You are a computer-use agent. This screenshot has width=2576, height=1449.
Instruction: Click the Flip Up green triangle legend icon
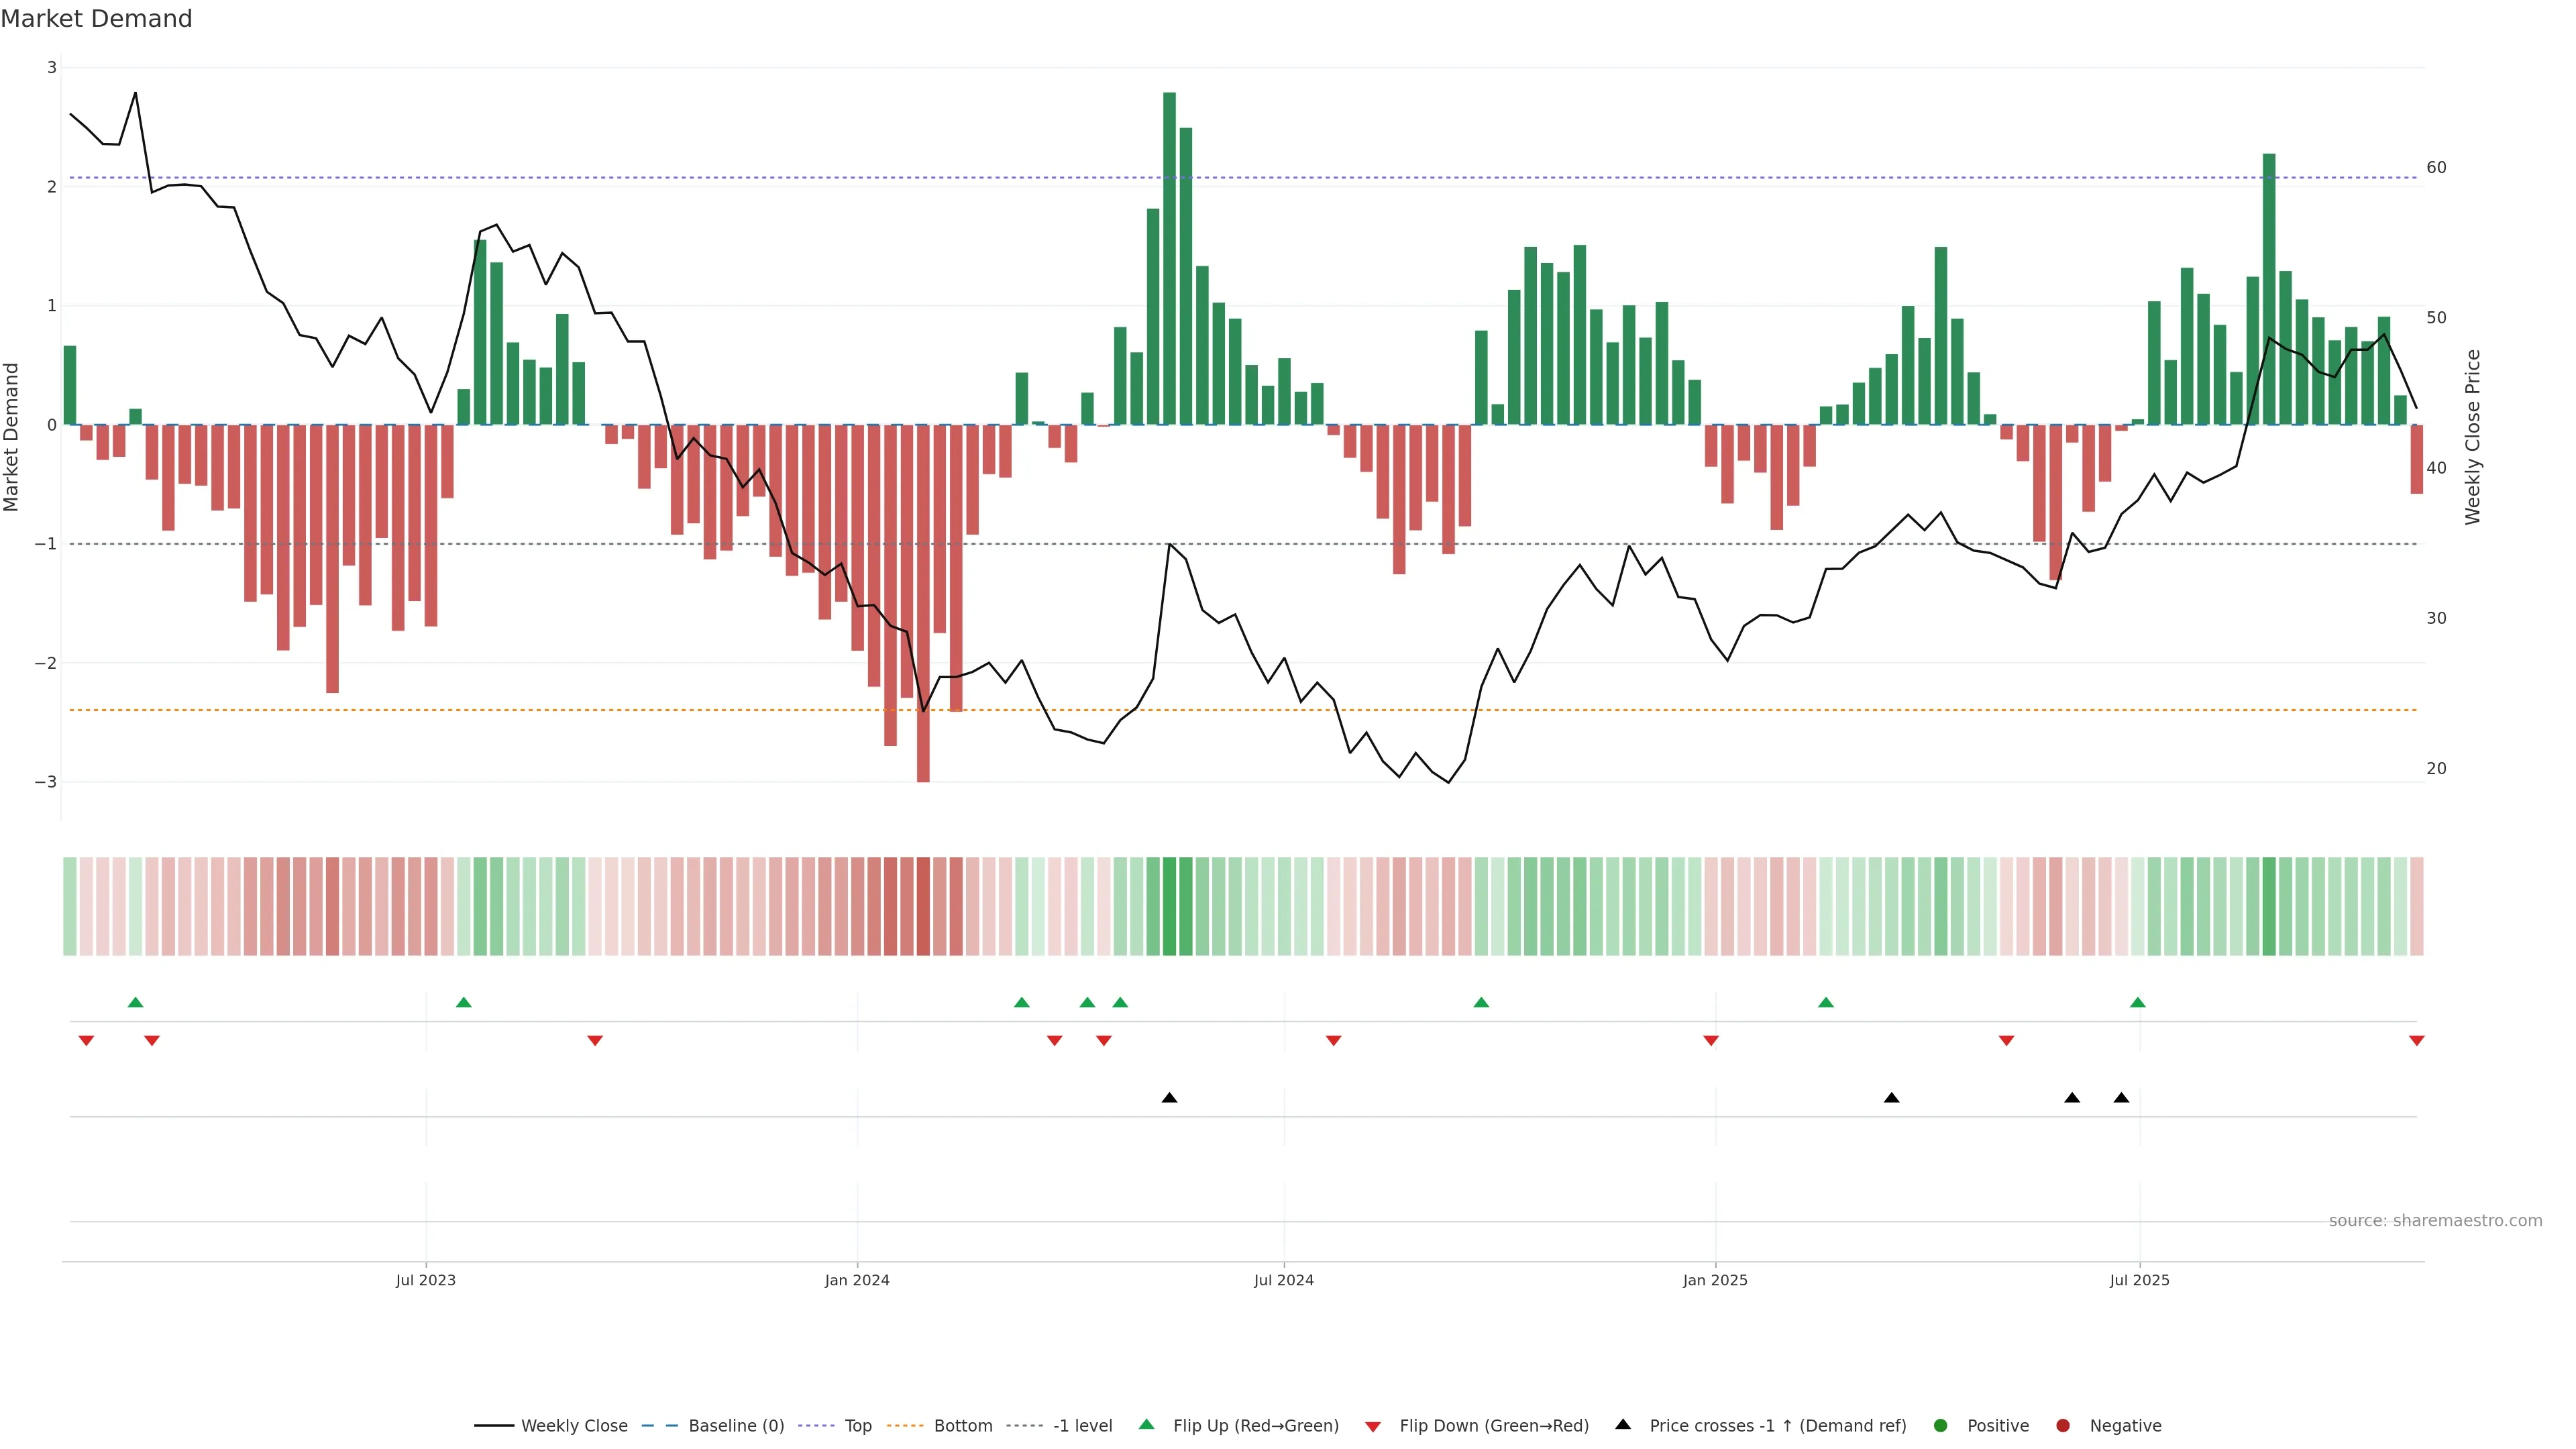(x=1147, y=1424)
